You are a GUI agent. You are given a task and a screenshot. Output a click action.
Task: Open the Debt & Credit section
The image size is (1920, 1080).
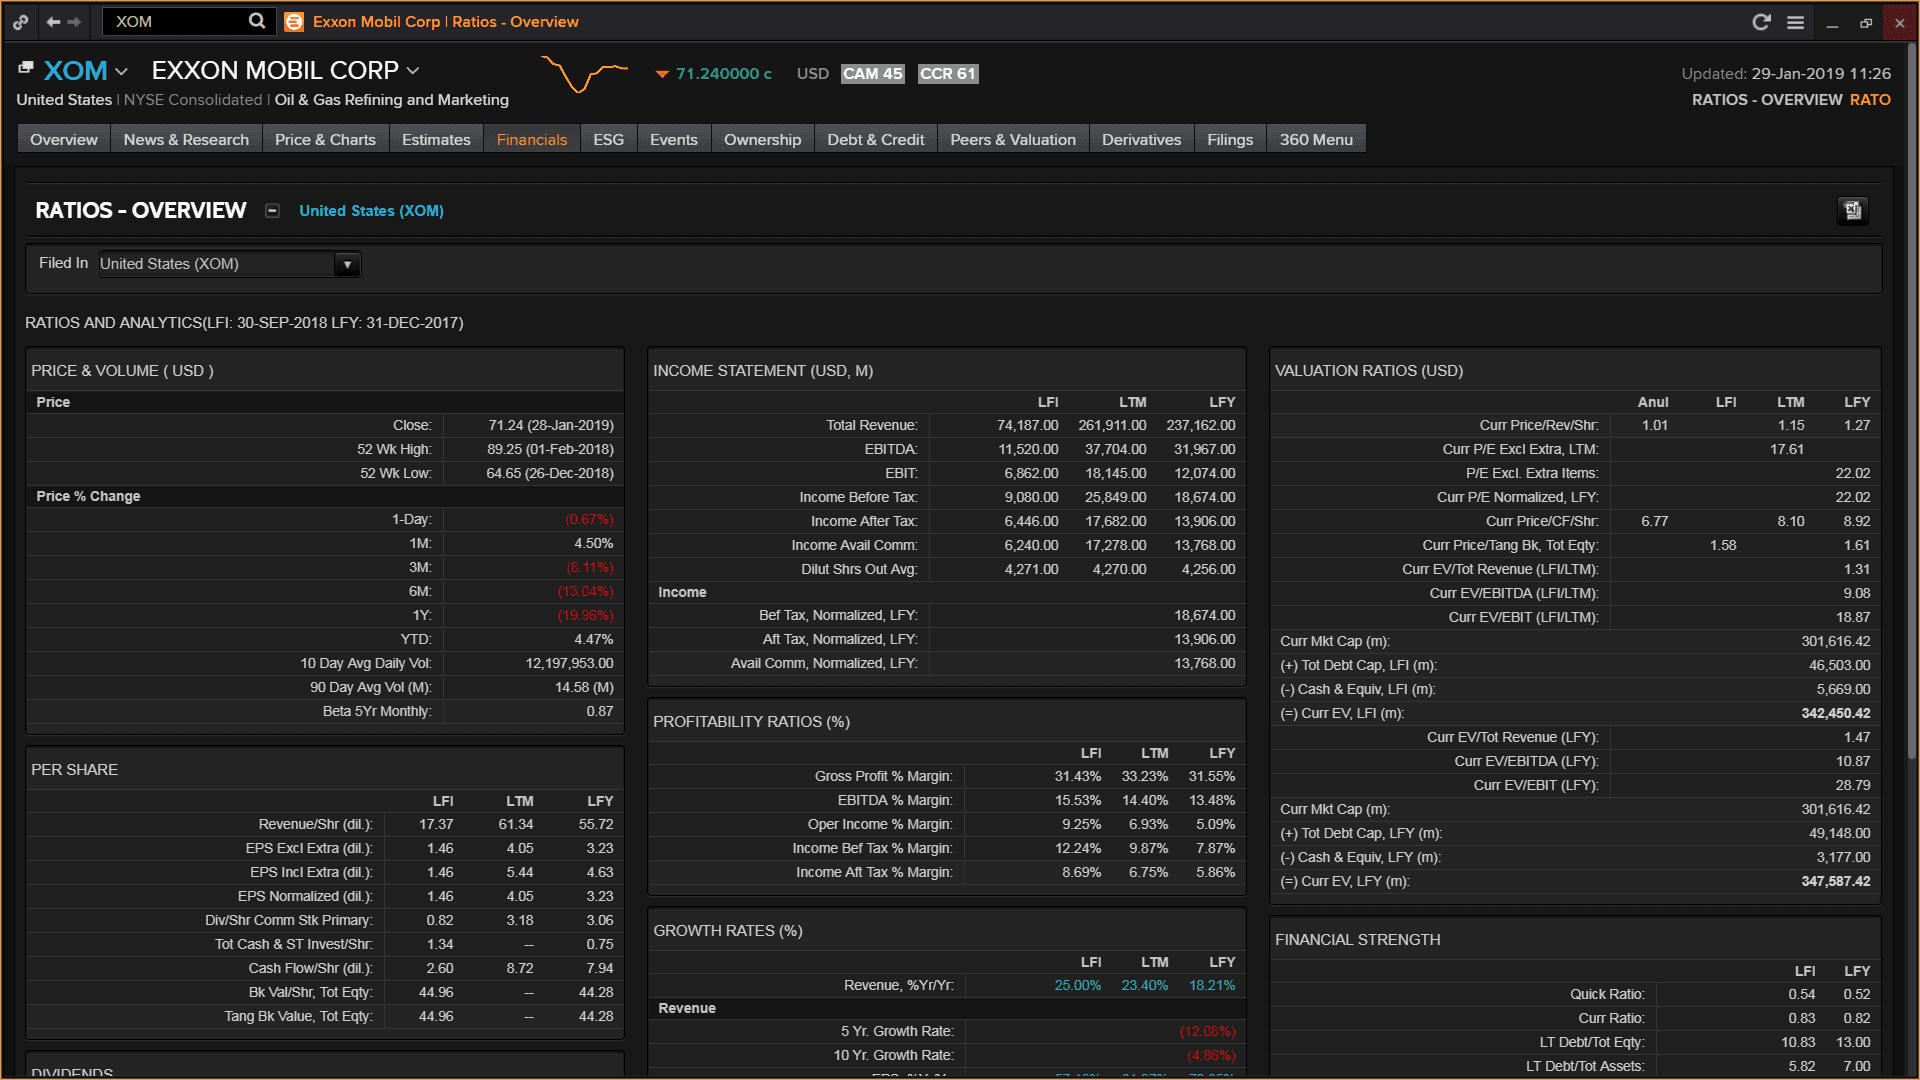click(x=874, y=138)
